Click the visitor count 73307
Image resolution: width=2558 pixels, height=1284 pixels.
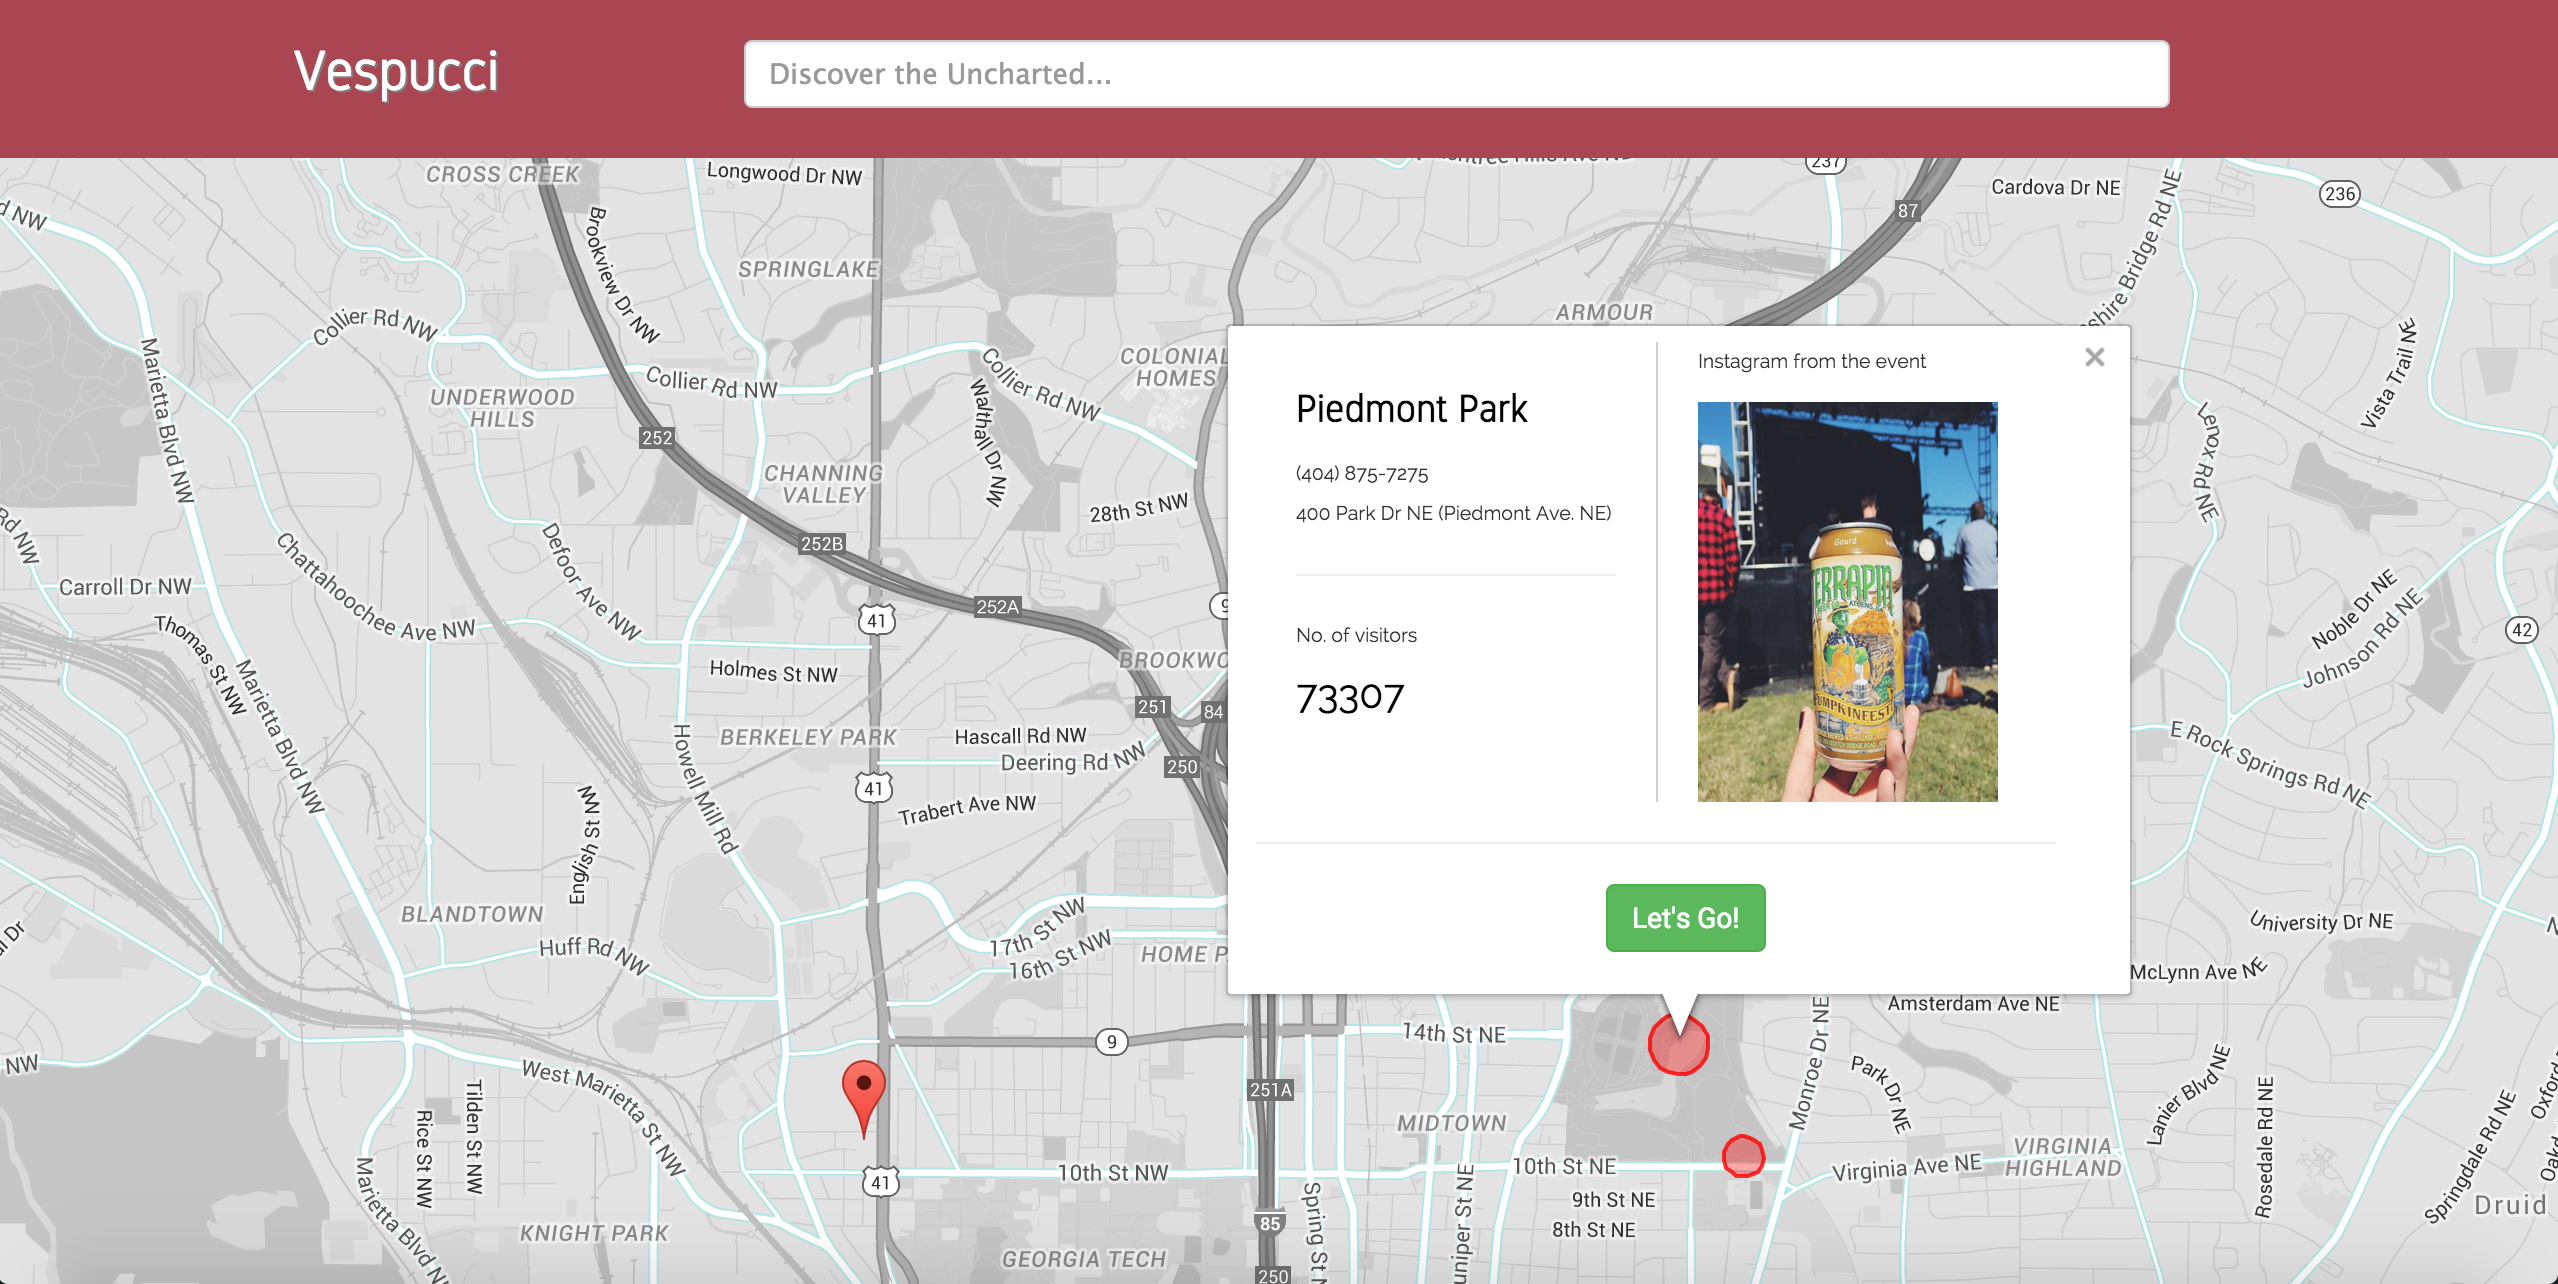[x=1349, y=698]
